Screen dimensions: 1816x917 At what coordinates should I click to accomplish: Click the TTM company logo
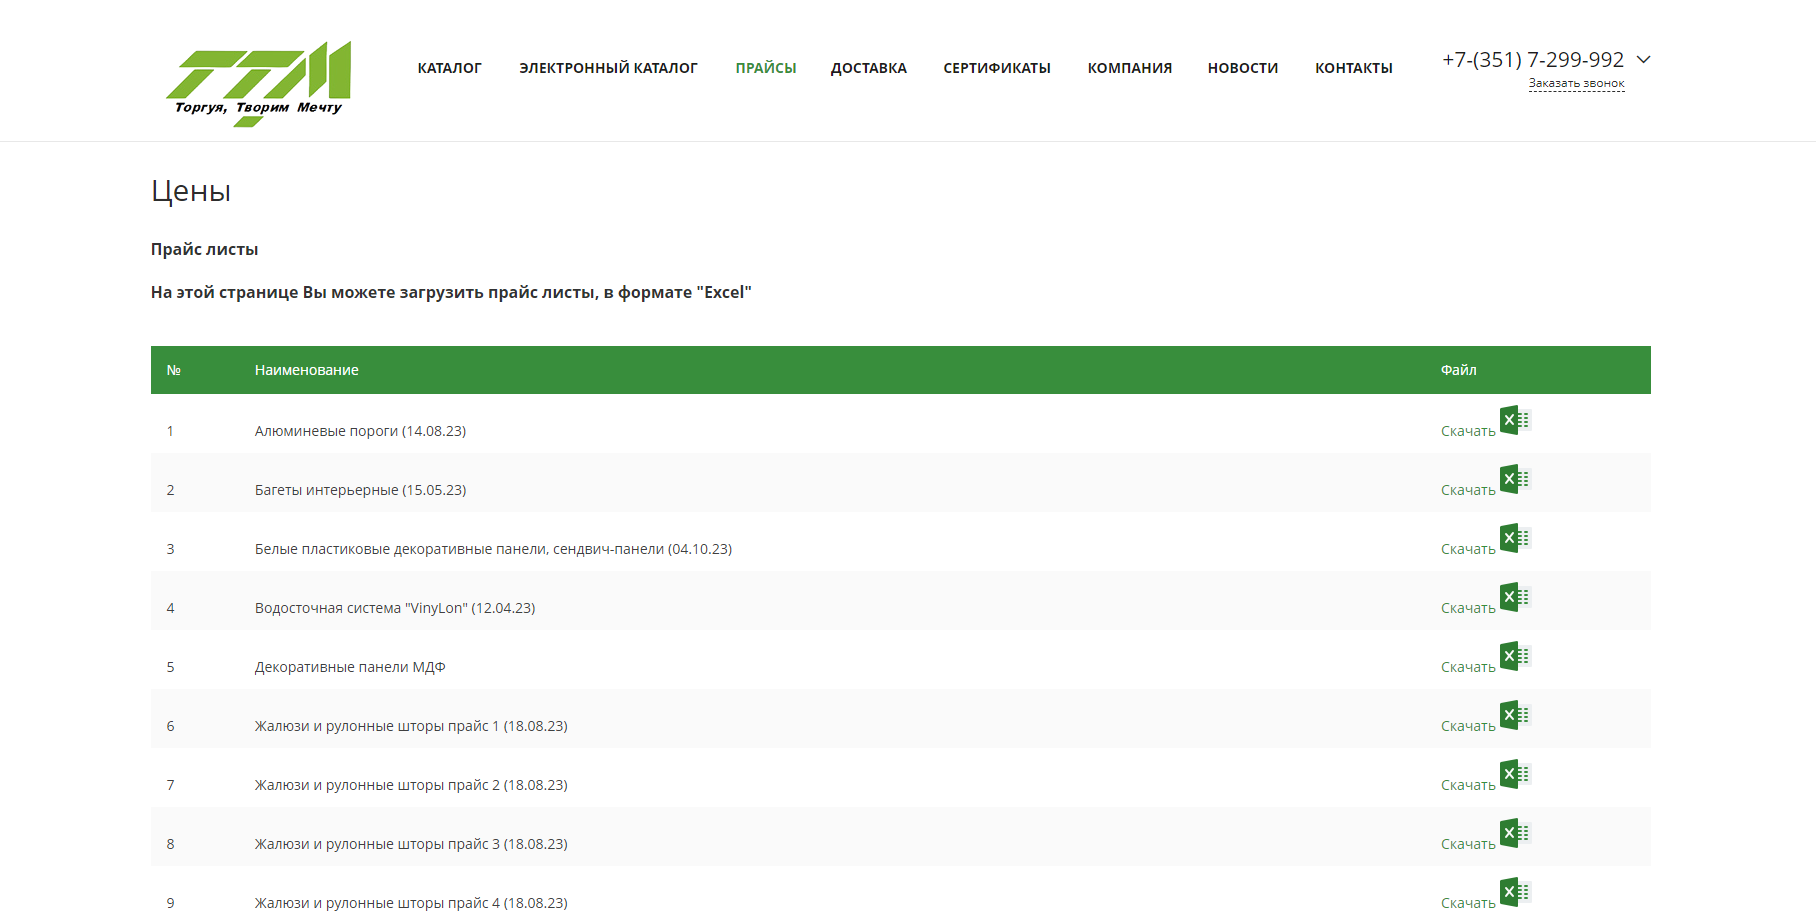[258, 83]
